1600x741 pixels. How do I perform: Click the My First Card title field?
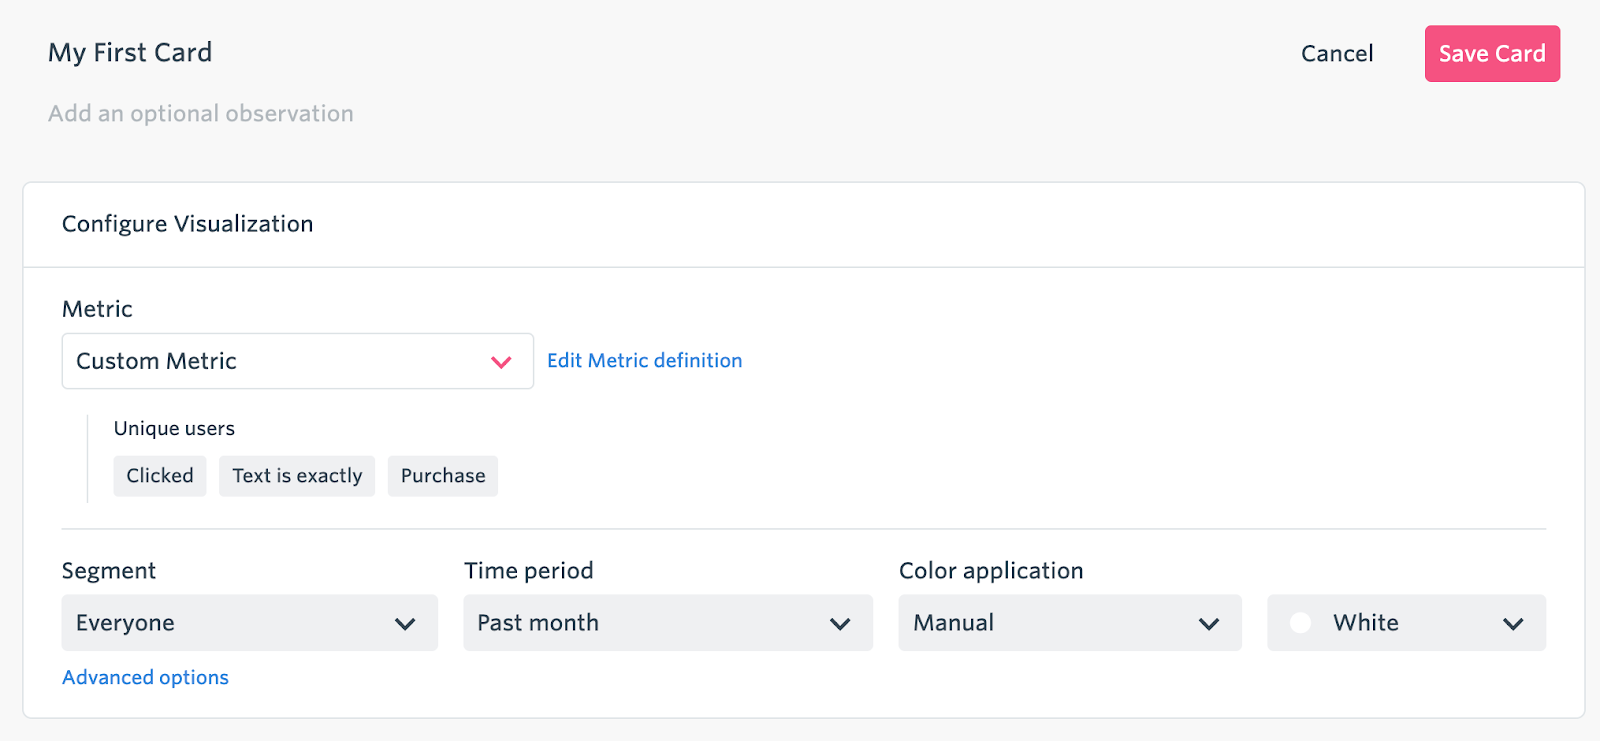[130, 53]
